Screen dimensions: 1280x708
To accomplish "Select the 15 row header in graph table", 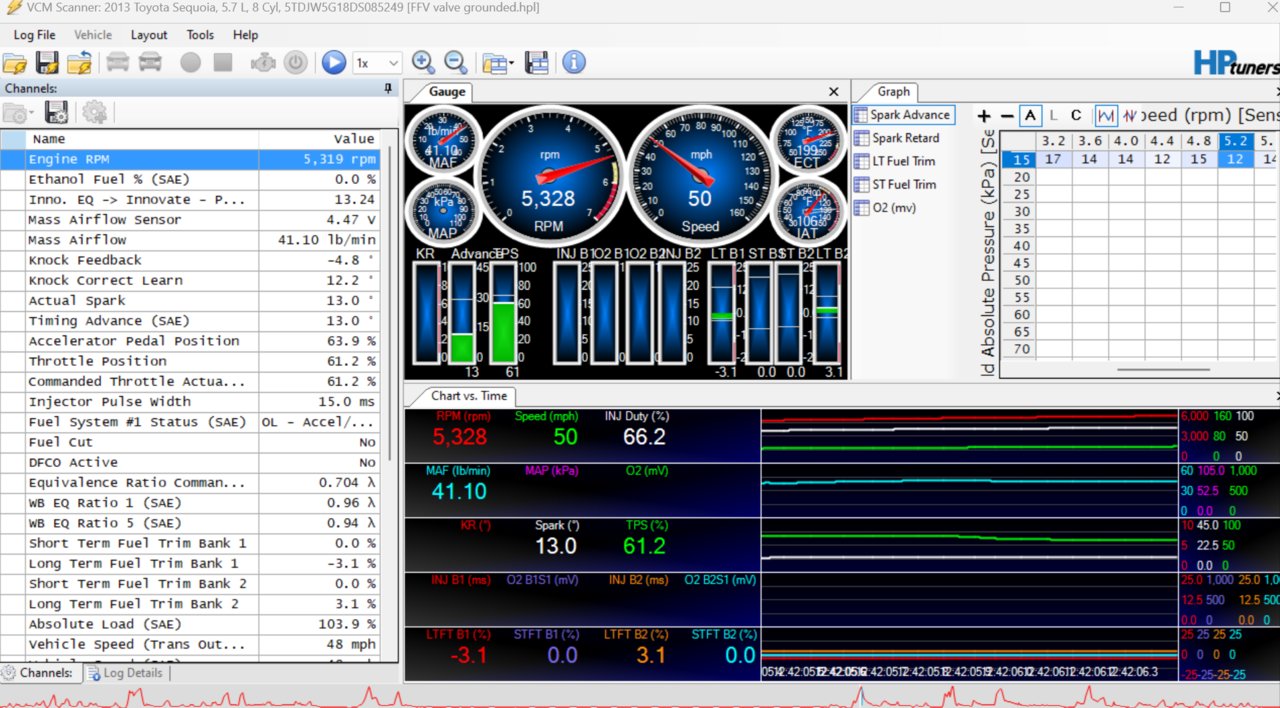I will point(1019,159).
